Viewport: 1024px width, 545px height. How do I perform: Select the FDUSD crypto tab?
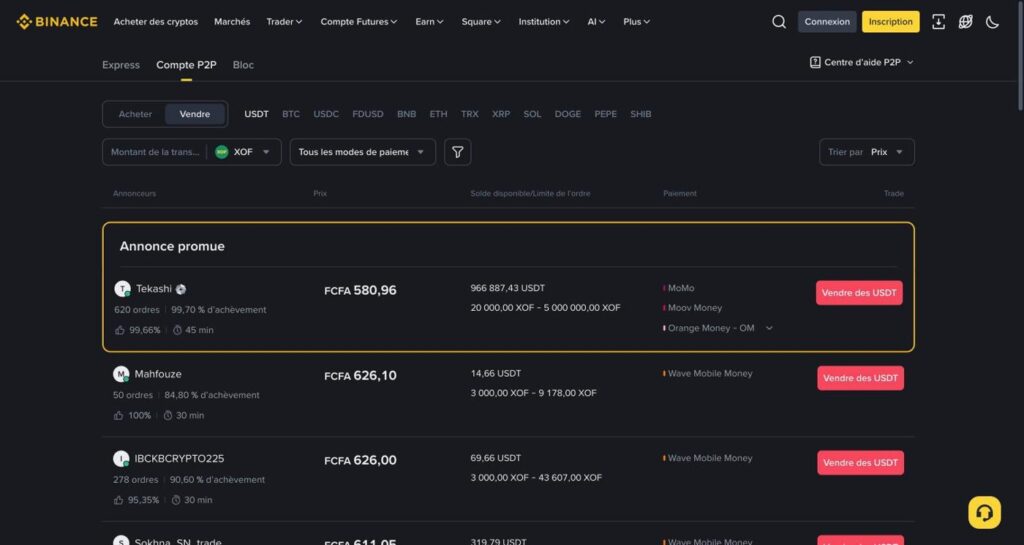pyautogui.click(x=368, y=114)
